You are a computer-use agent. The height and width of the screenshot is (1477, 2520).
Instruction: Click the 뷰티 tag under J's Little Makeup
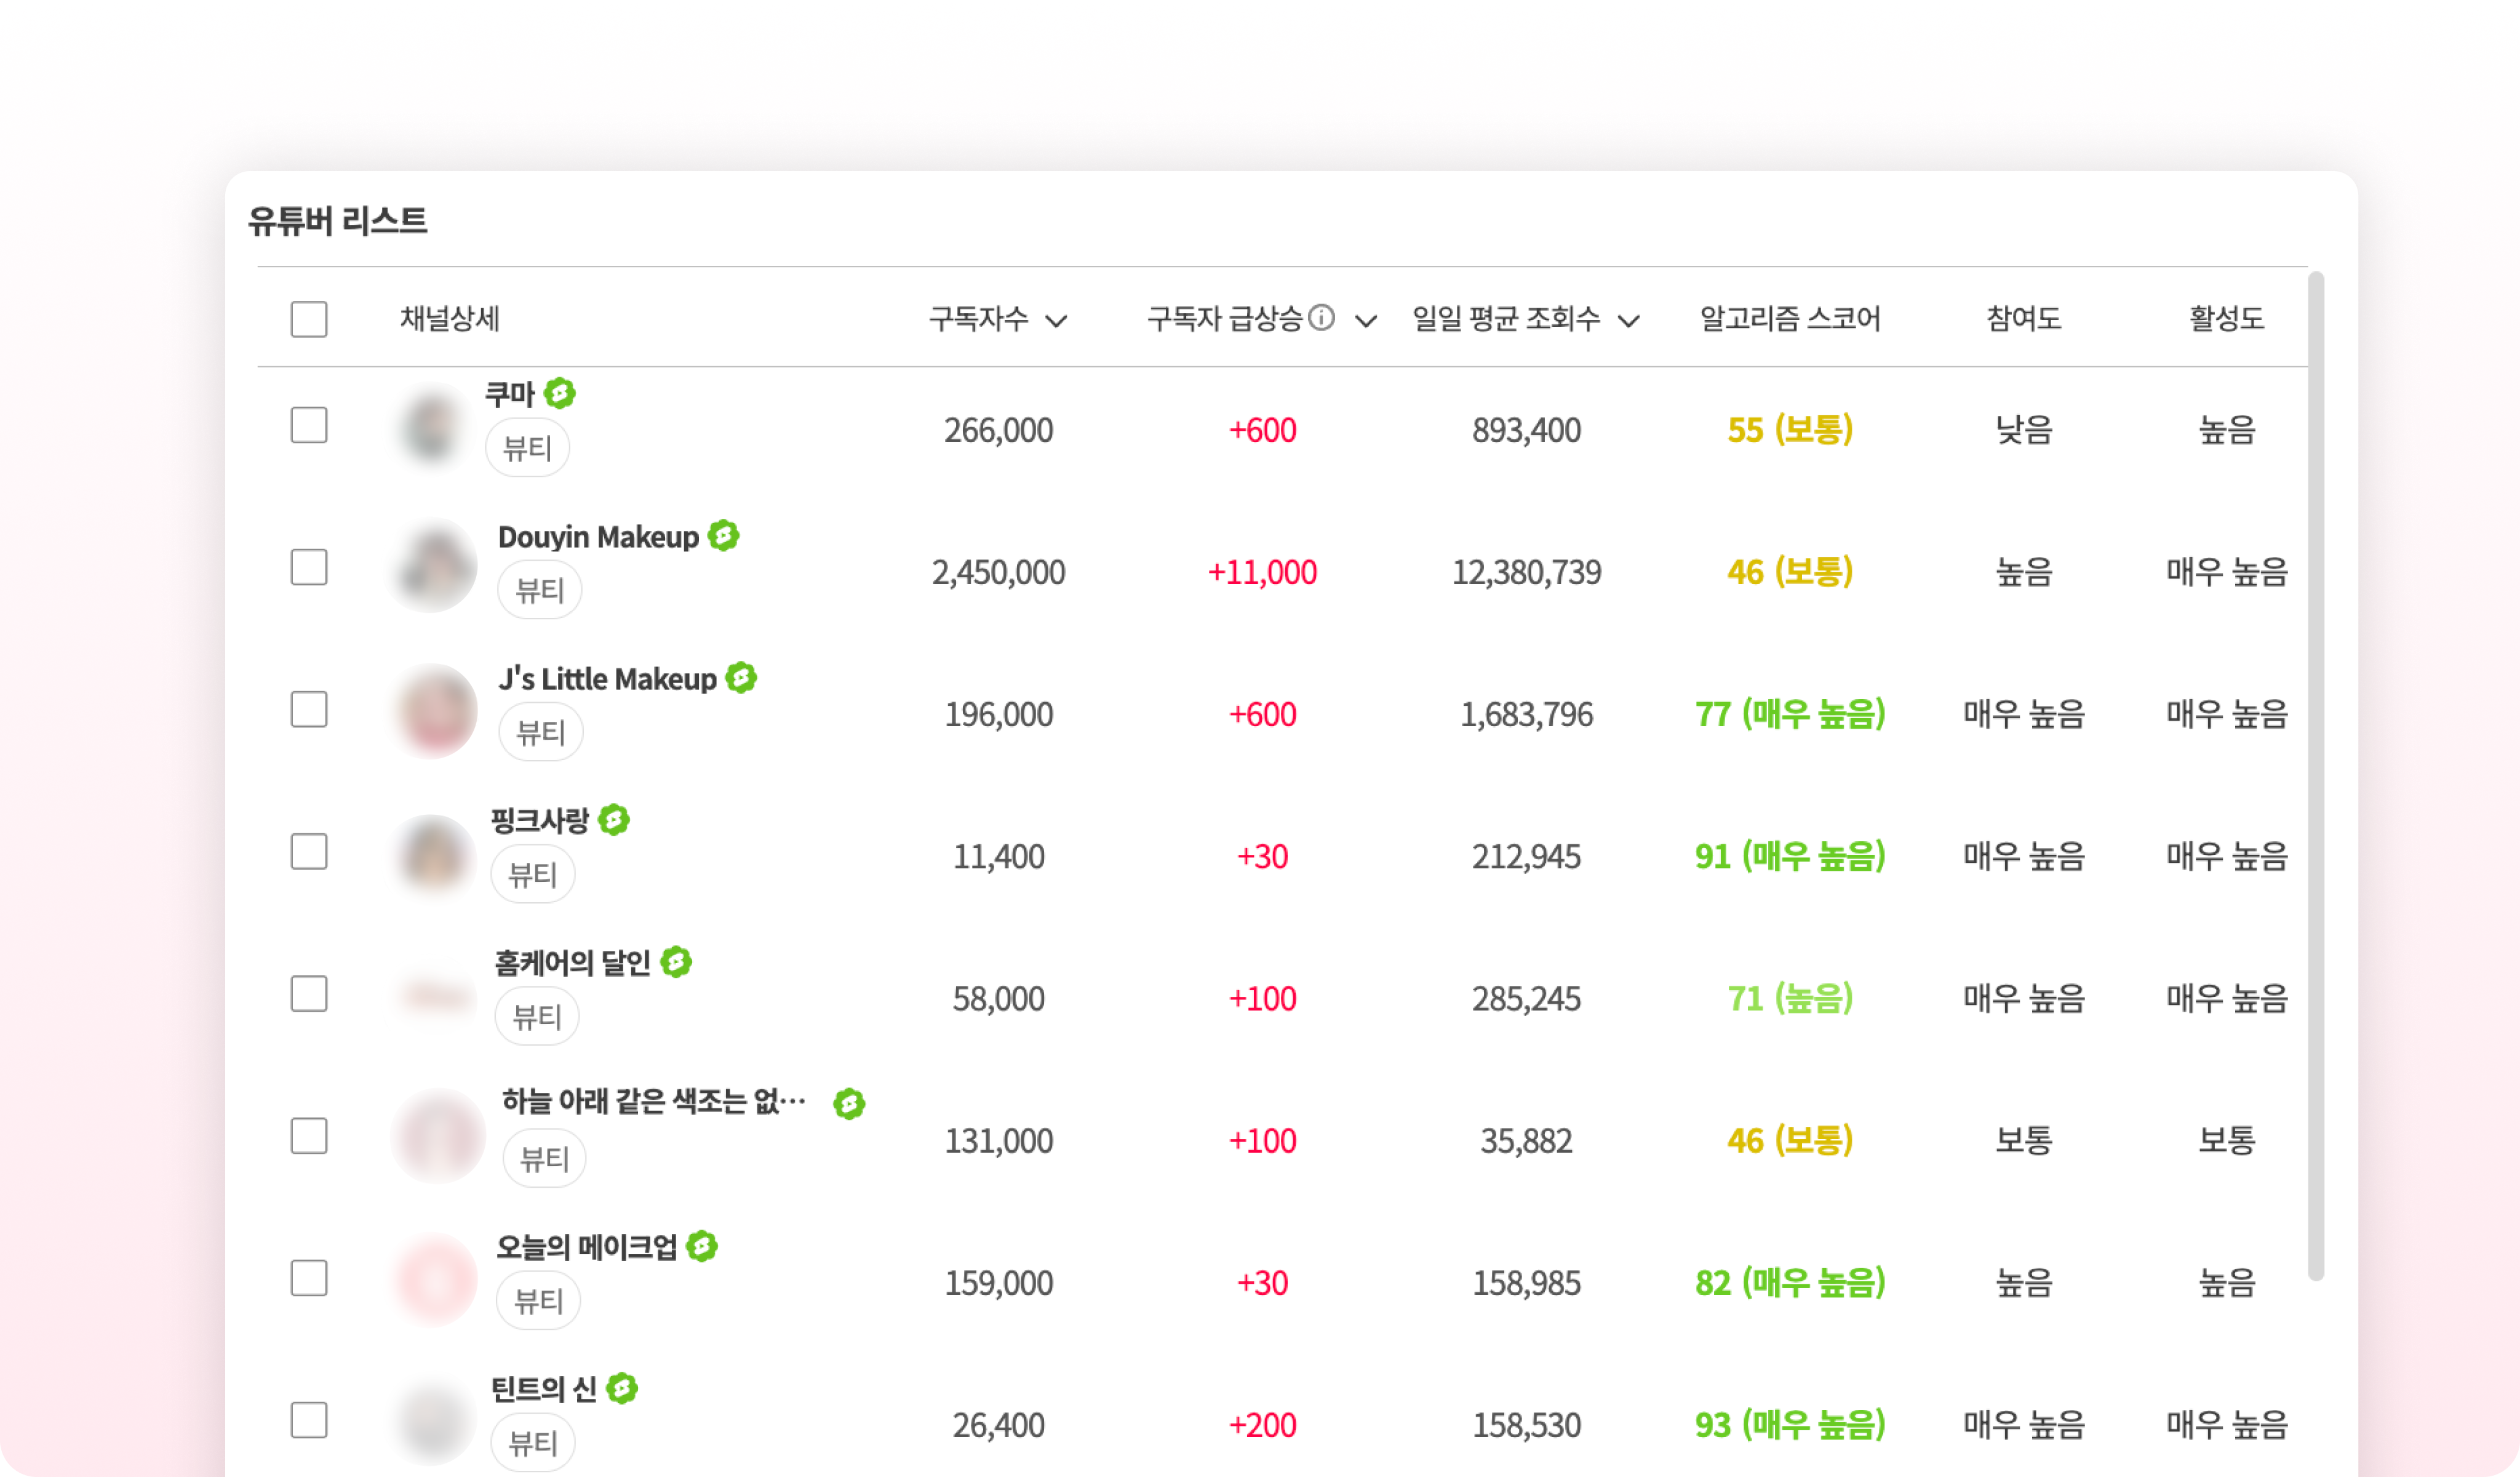point(540,732)
